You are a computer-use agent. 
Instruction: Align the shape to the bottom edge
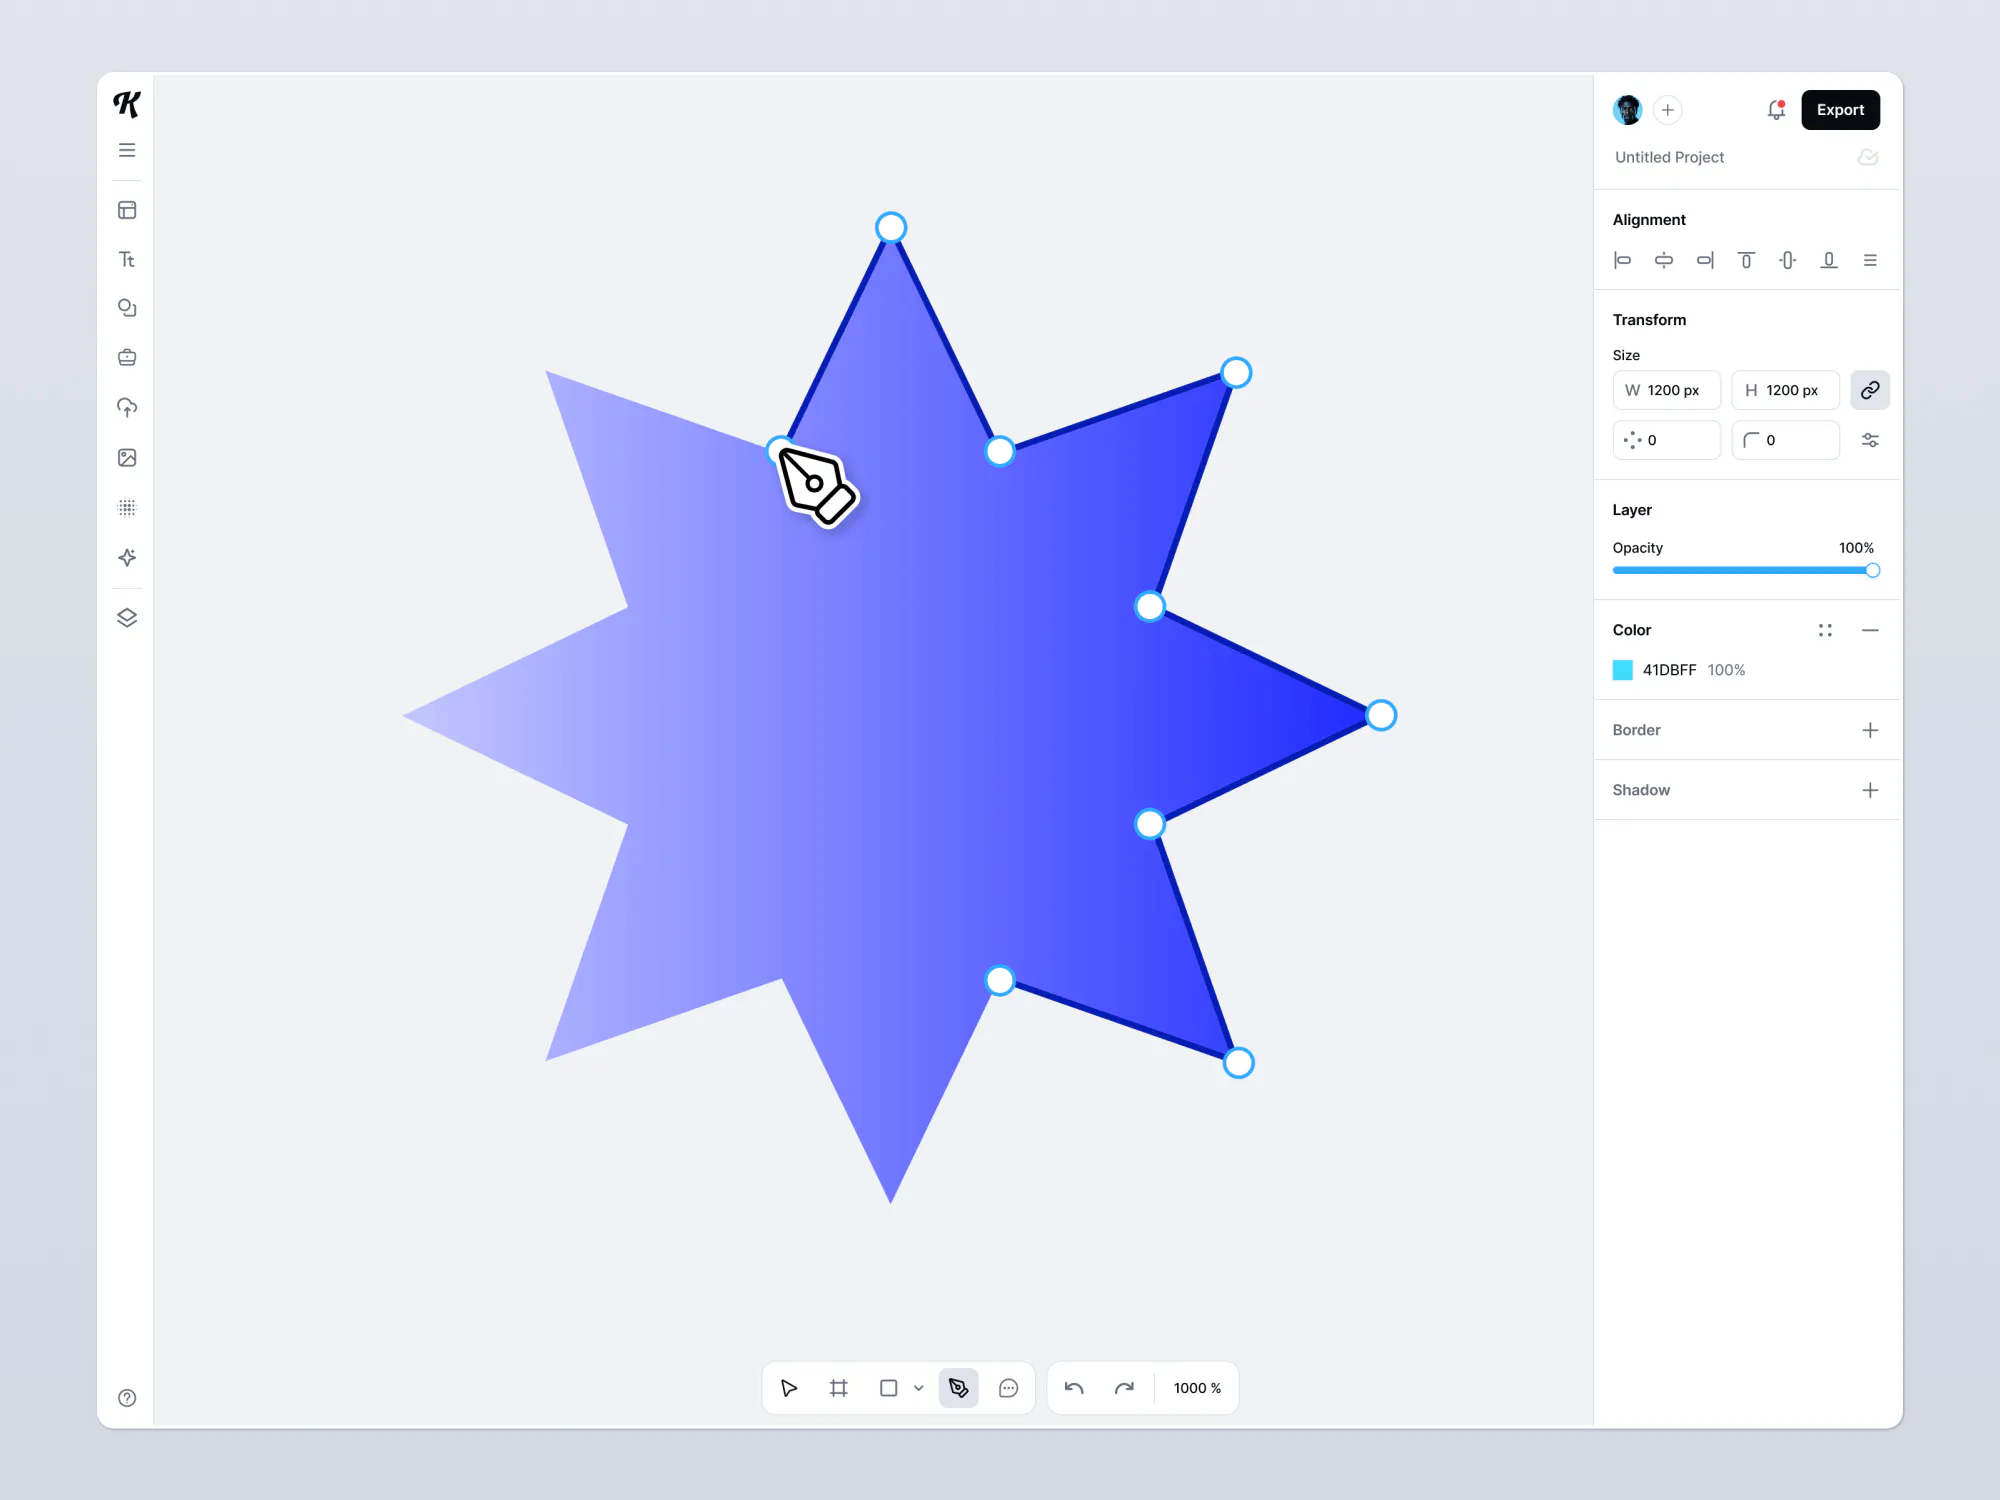[x=1829, y=260]
